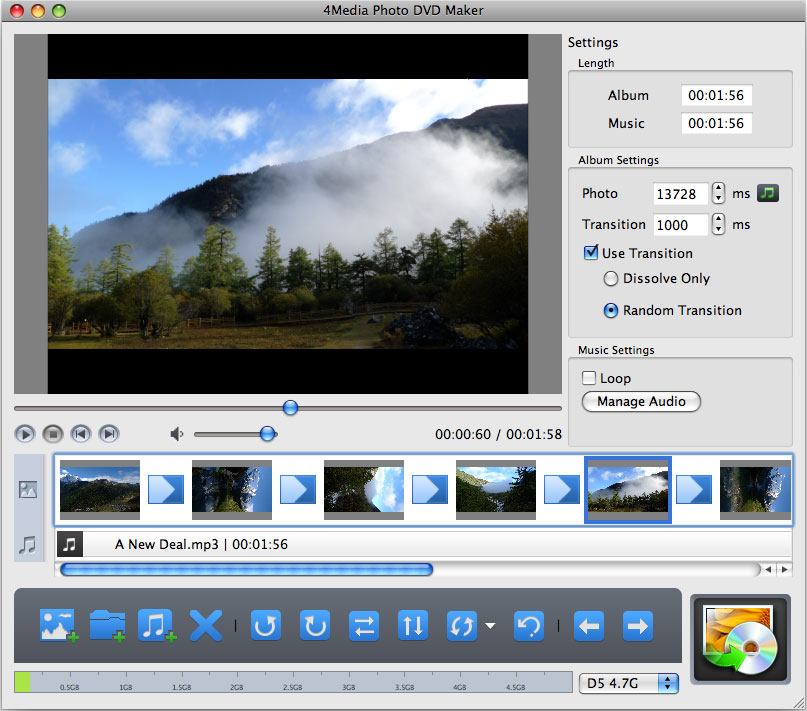Switch to the music track tab

[x=28, y=545]
